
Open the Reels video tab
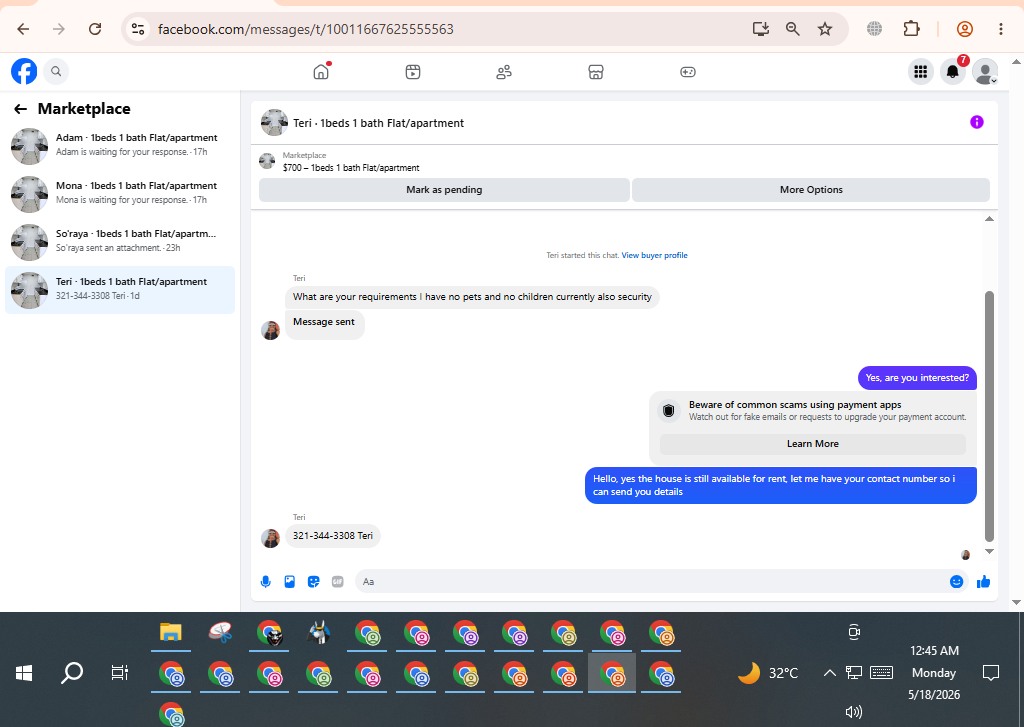tap(413, 72)
